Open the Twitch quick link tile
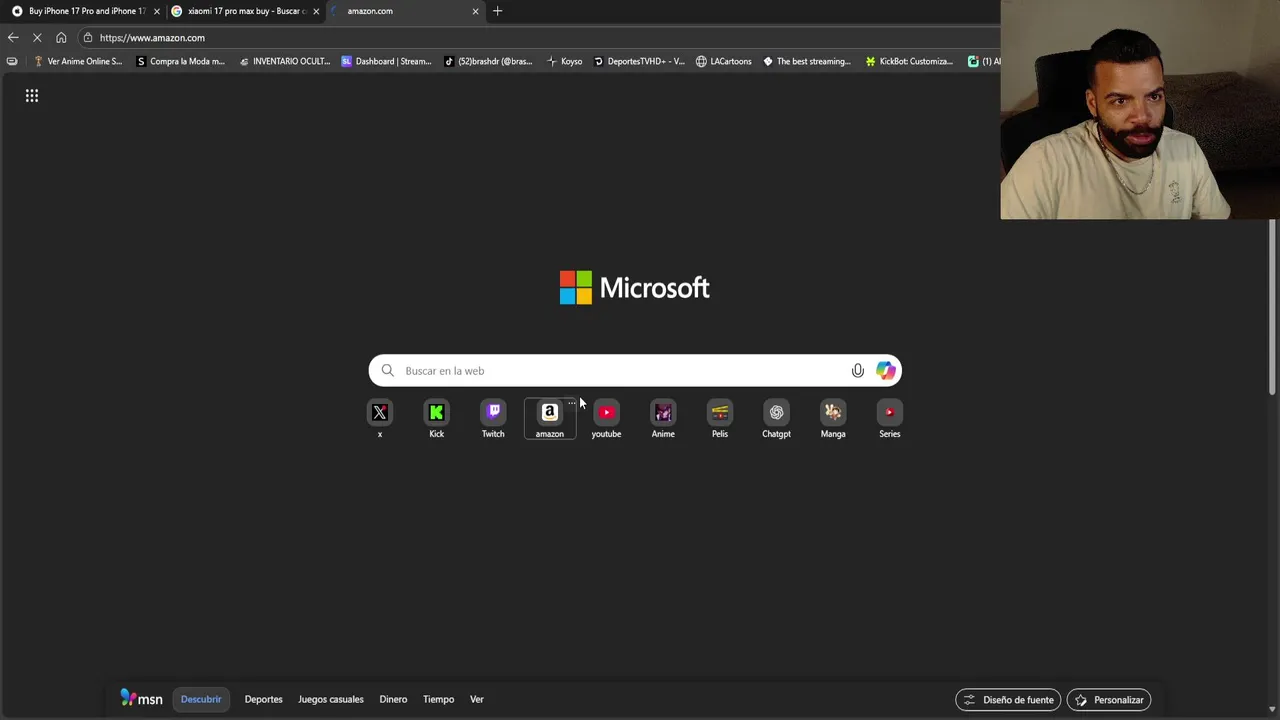Viewport: 1280px width, 720px height. pos(493,419)
